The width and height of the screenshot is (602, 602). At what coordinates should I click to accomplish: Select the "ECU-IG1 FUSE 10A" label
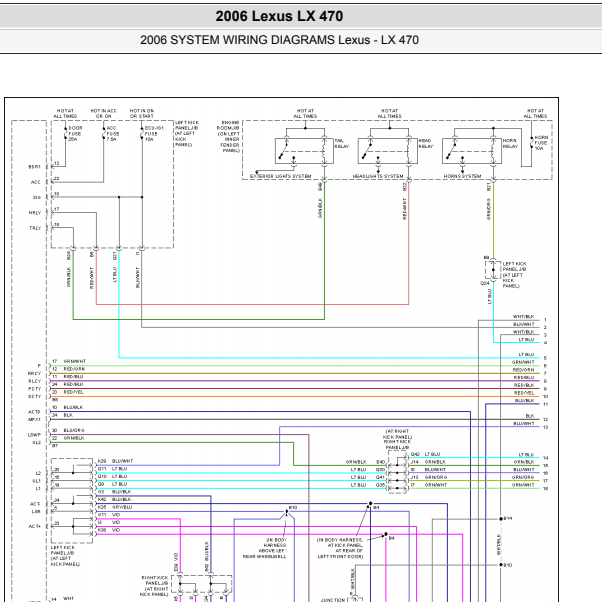pyautogui.click(x=154, y=134)
